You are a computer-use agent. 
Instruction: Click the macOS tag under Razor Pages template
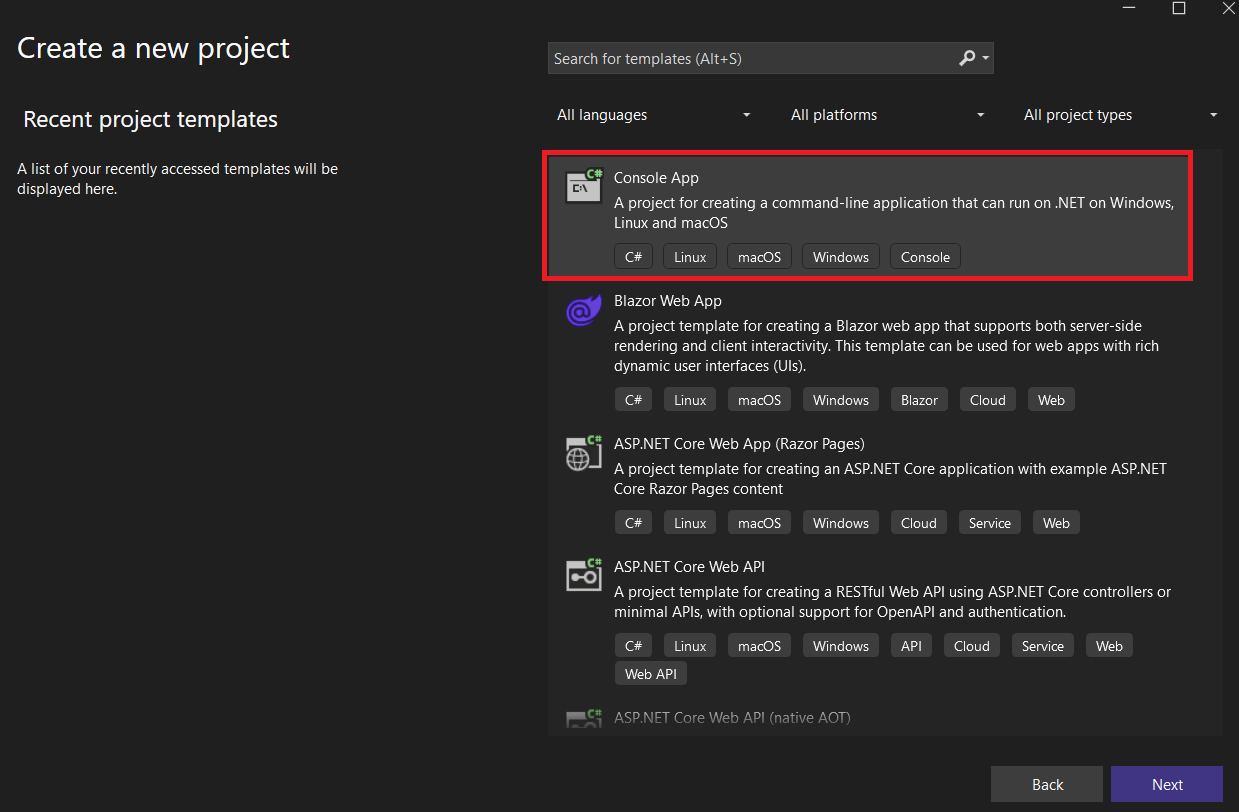pos(759,523)
